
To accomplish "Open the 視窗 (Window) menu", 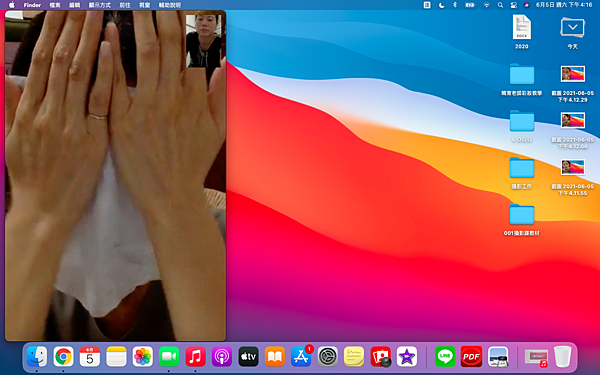I will tap(144, 5).
